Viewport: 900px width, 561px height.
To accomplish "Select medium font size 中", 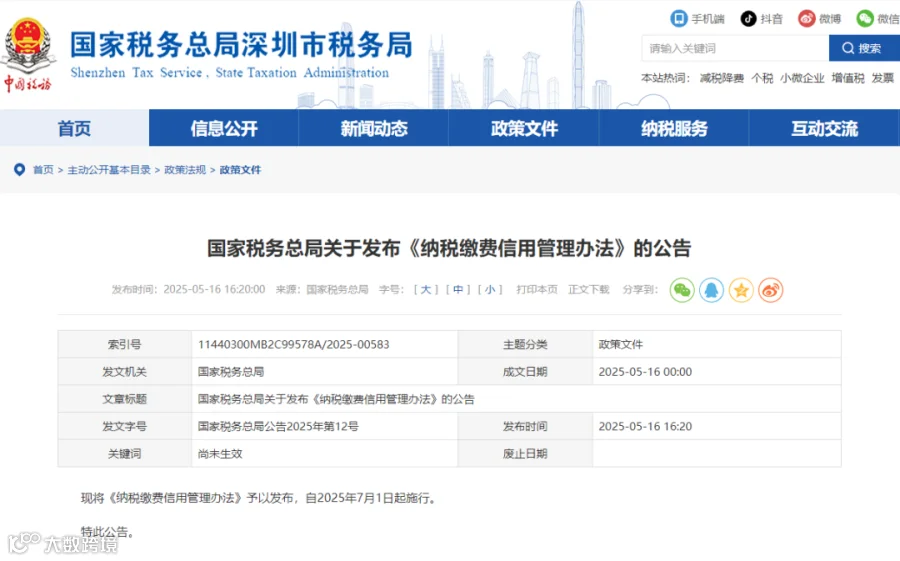I will (x=458, y=289).
